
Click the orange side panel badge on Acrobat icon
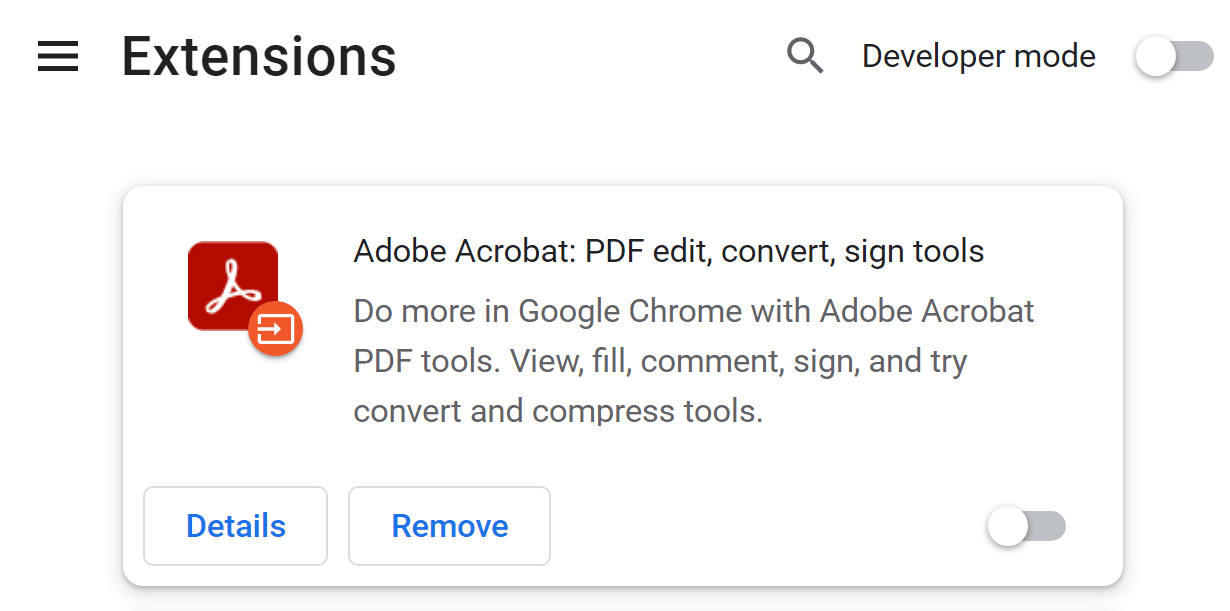click(277, 328)
